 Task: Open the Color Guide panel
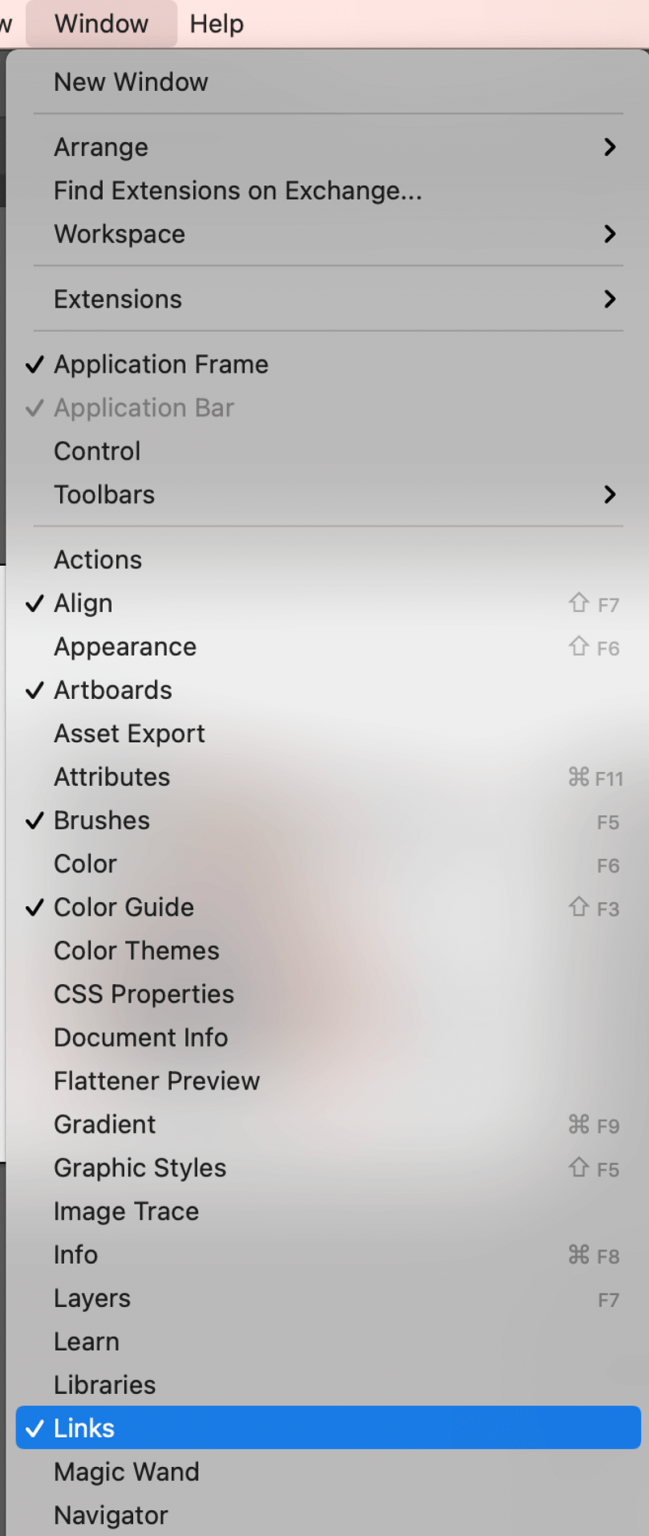coord(123,907)
